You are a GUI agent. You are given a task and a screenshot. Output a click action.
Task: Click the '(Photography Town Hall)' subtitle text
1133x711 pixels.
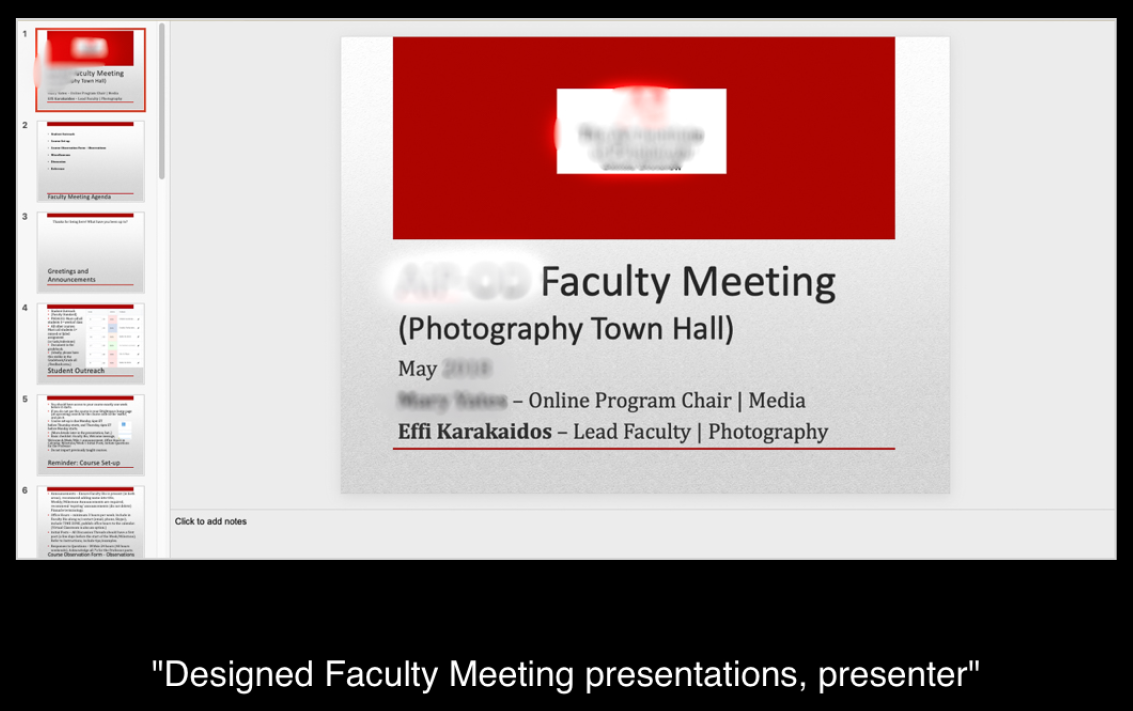click(566, 329)
